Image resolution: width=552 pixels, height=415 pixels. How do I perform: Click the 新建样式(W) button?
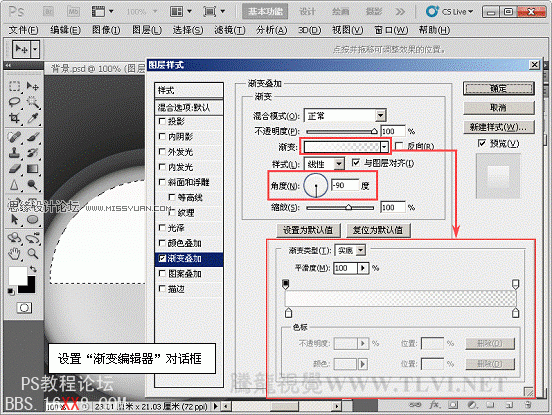(x=498, y=127)
